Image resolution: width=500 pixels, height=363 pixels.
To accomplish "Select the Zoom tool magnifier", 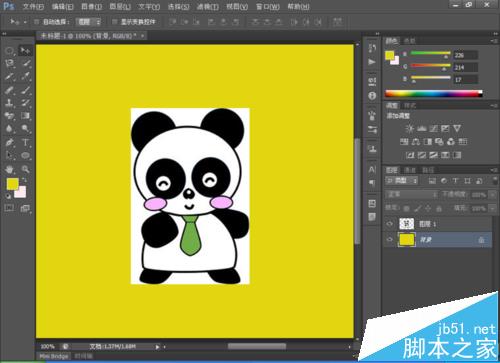I will (x=25, y=169).
